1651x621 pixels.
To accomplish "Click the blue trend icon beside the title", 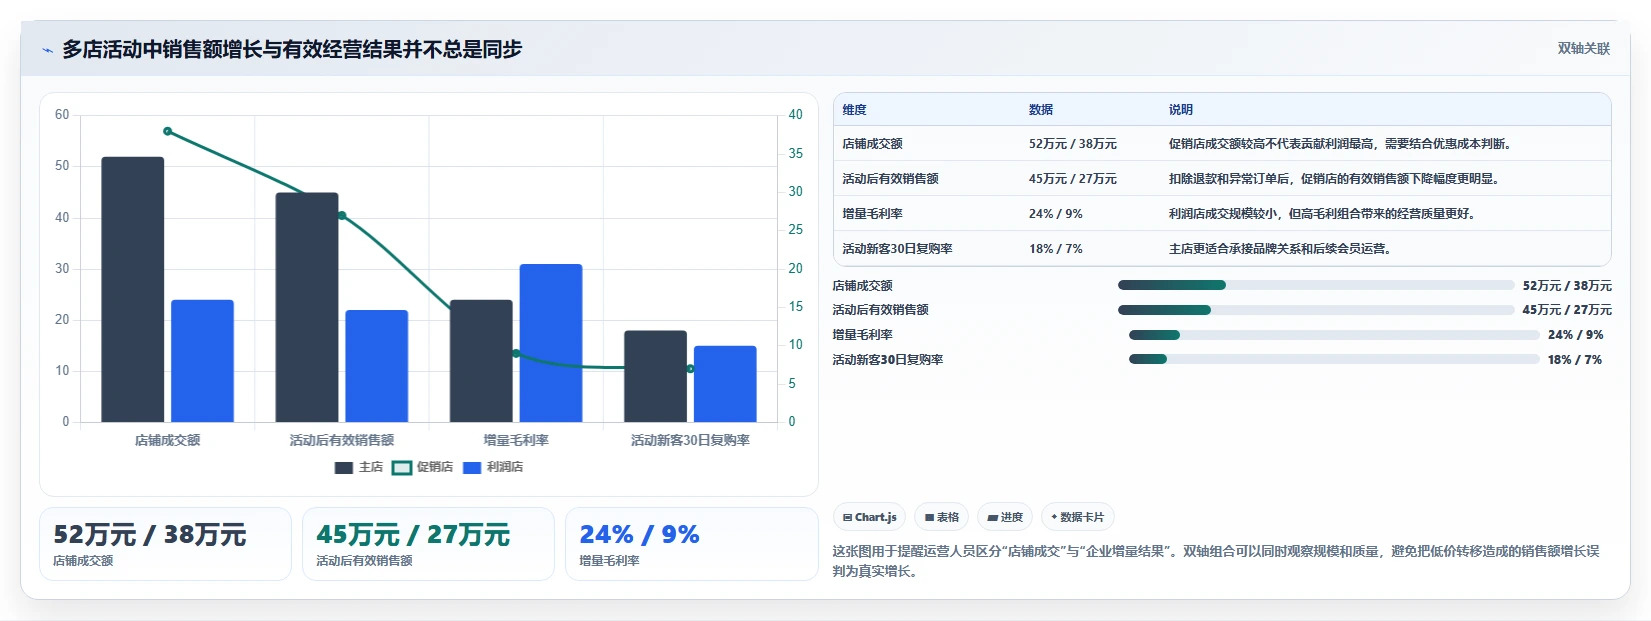I will click(x=47, y=50).
